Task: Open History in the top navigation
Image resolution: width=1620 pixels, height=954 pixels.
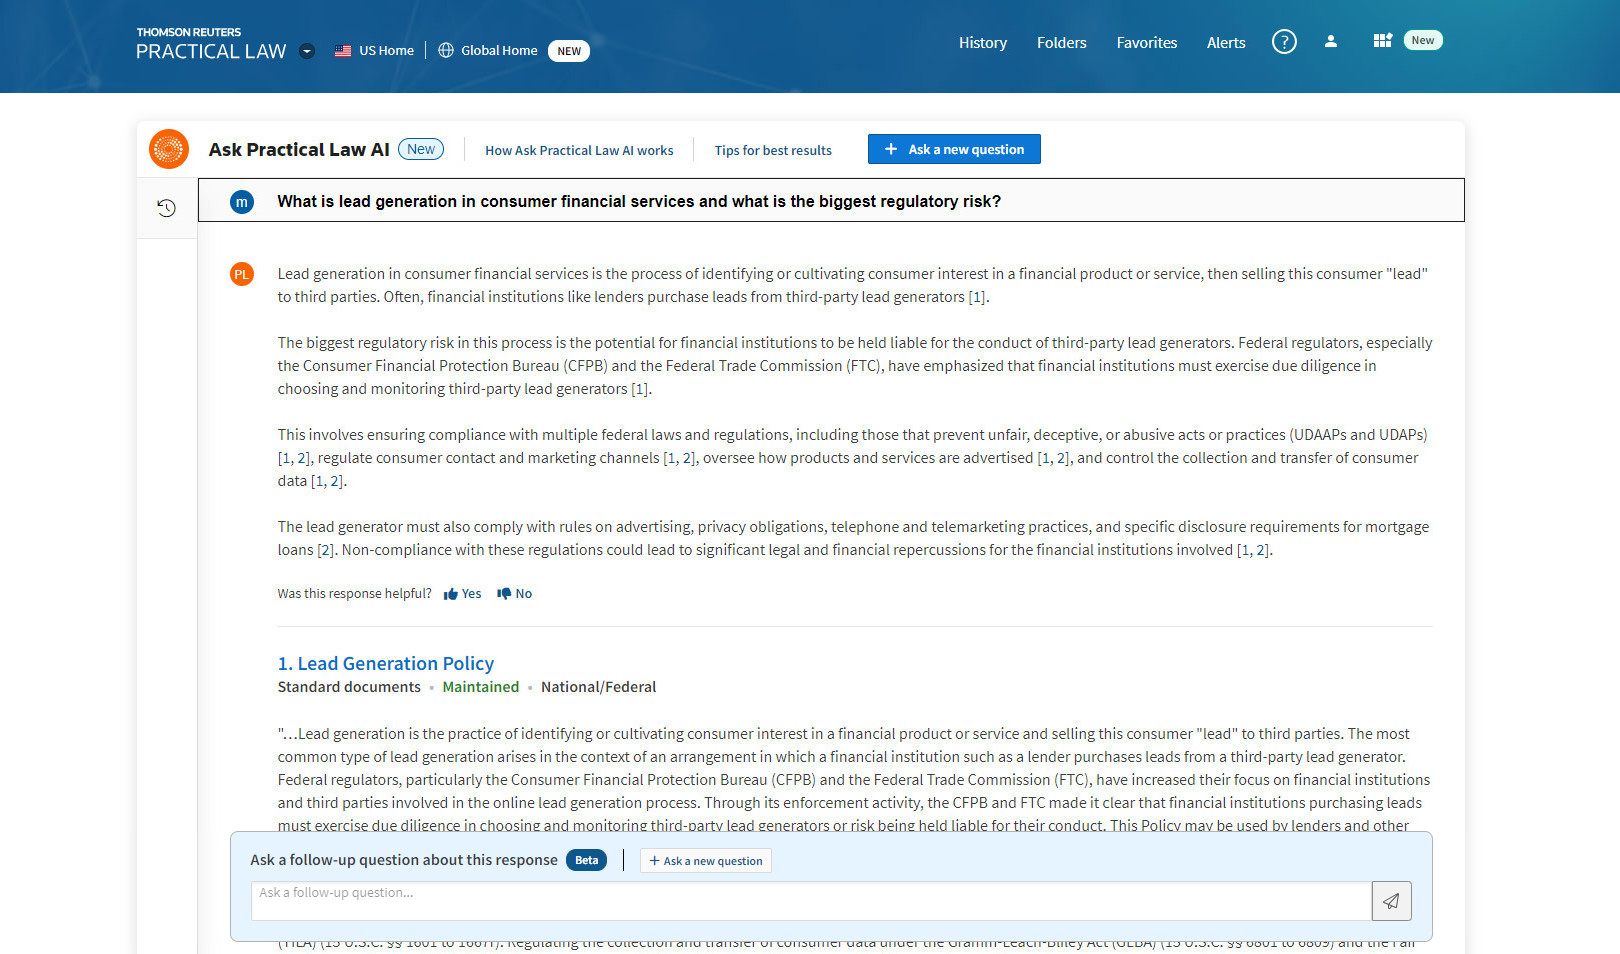Action: pos(983,42)
